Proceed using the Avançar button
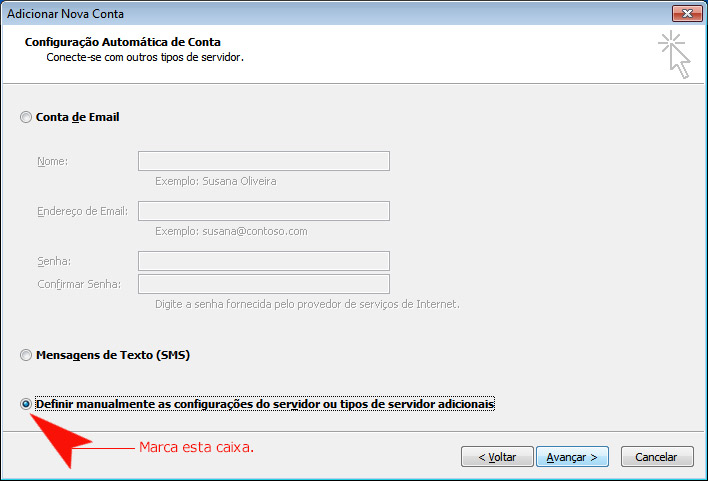 572,457
